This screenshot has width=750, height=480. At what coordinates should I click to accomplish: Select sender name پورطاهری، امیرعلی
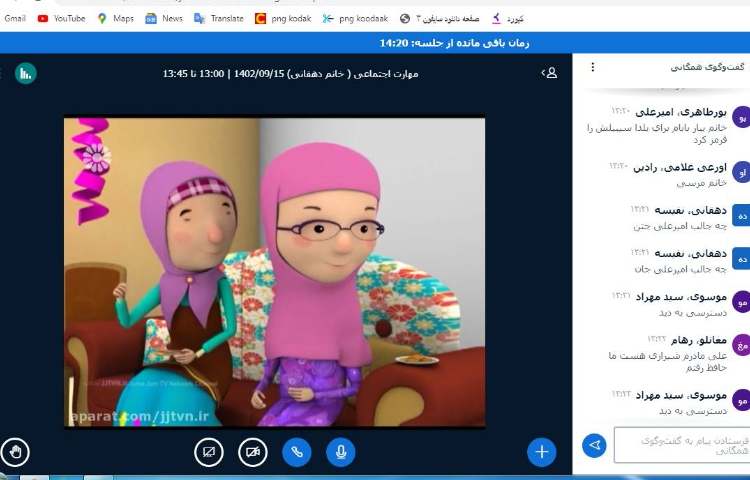[681, 112]
